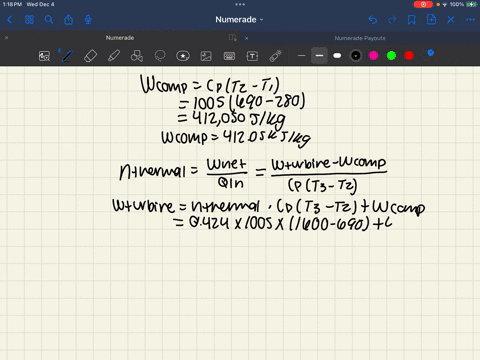
Task: Select the black pen color
Action: [x=356, y=56]
